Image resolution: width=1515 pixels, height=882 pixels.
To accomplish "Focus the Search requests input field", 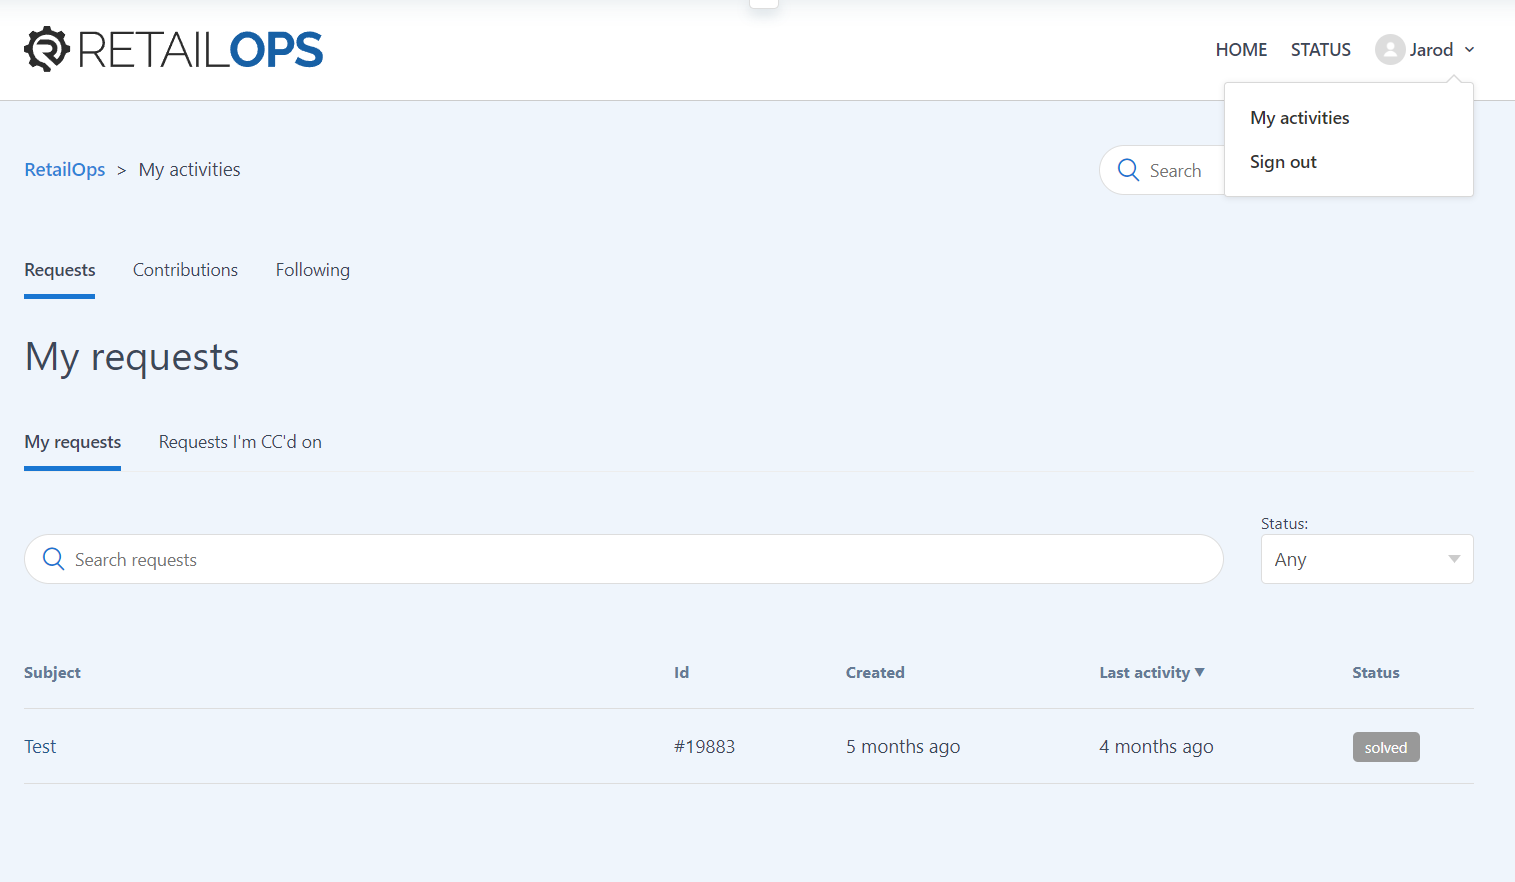I will (x=624, y=559).
